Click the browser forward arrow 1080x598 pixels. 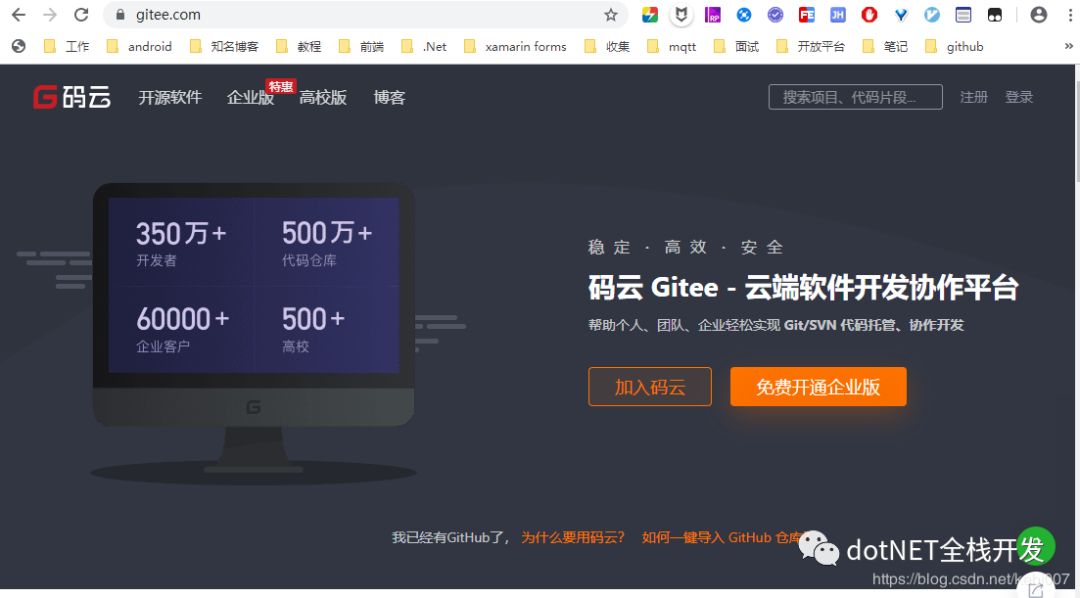tap(50, 14)
